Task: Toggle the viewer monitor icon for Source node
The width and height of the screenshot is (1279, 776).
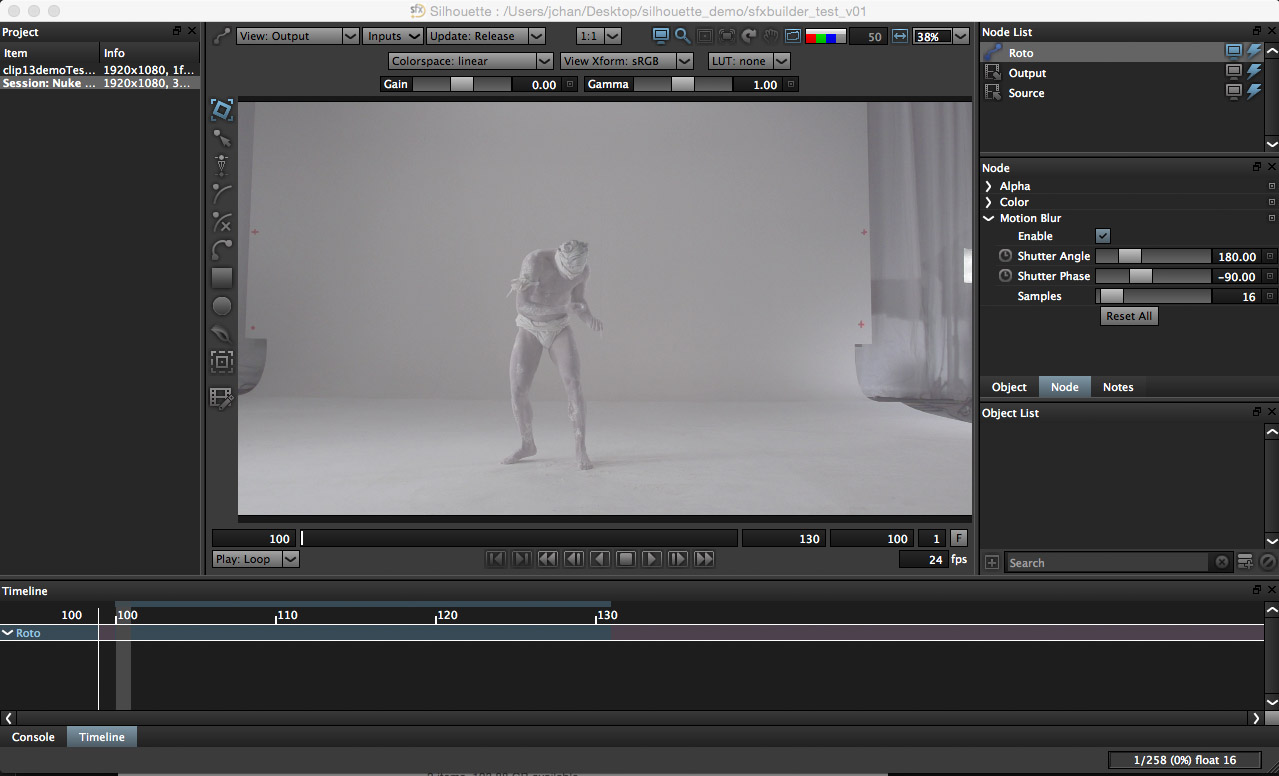Action: (1235, 93)
